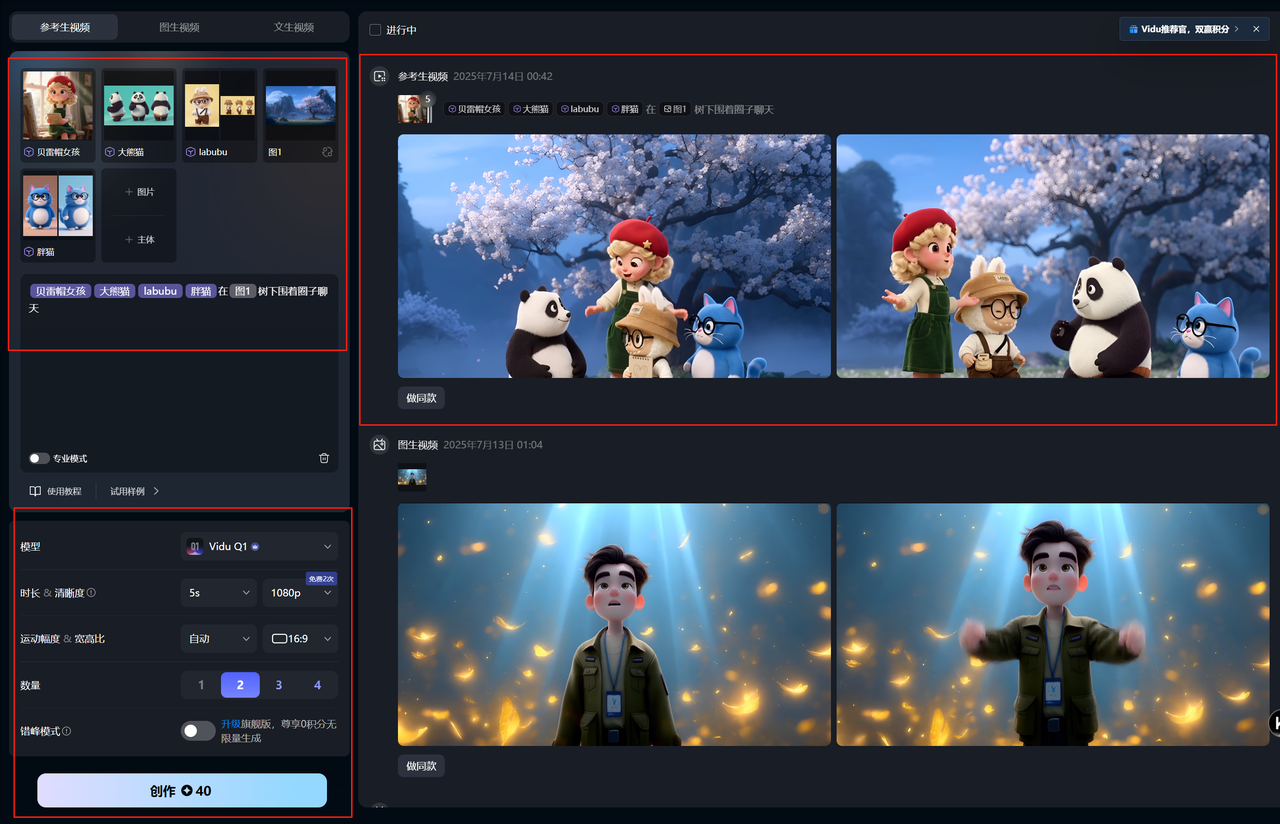Click the 贝雷帽女孩 tag in the prompt

point(60,291)
